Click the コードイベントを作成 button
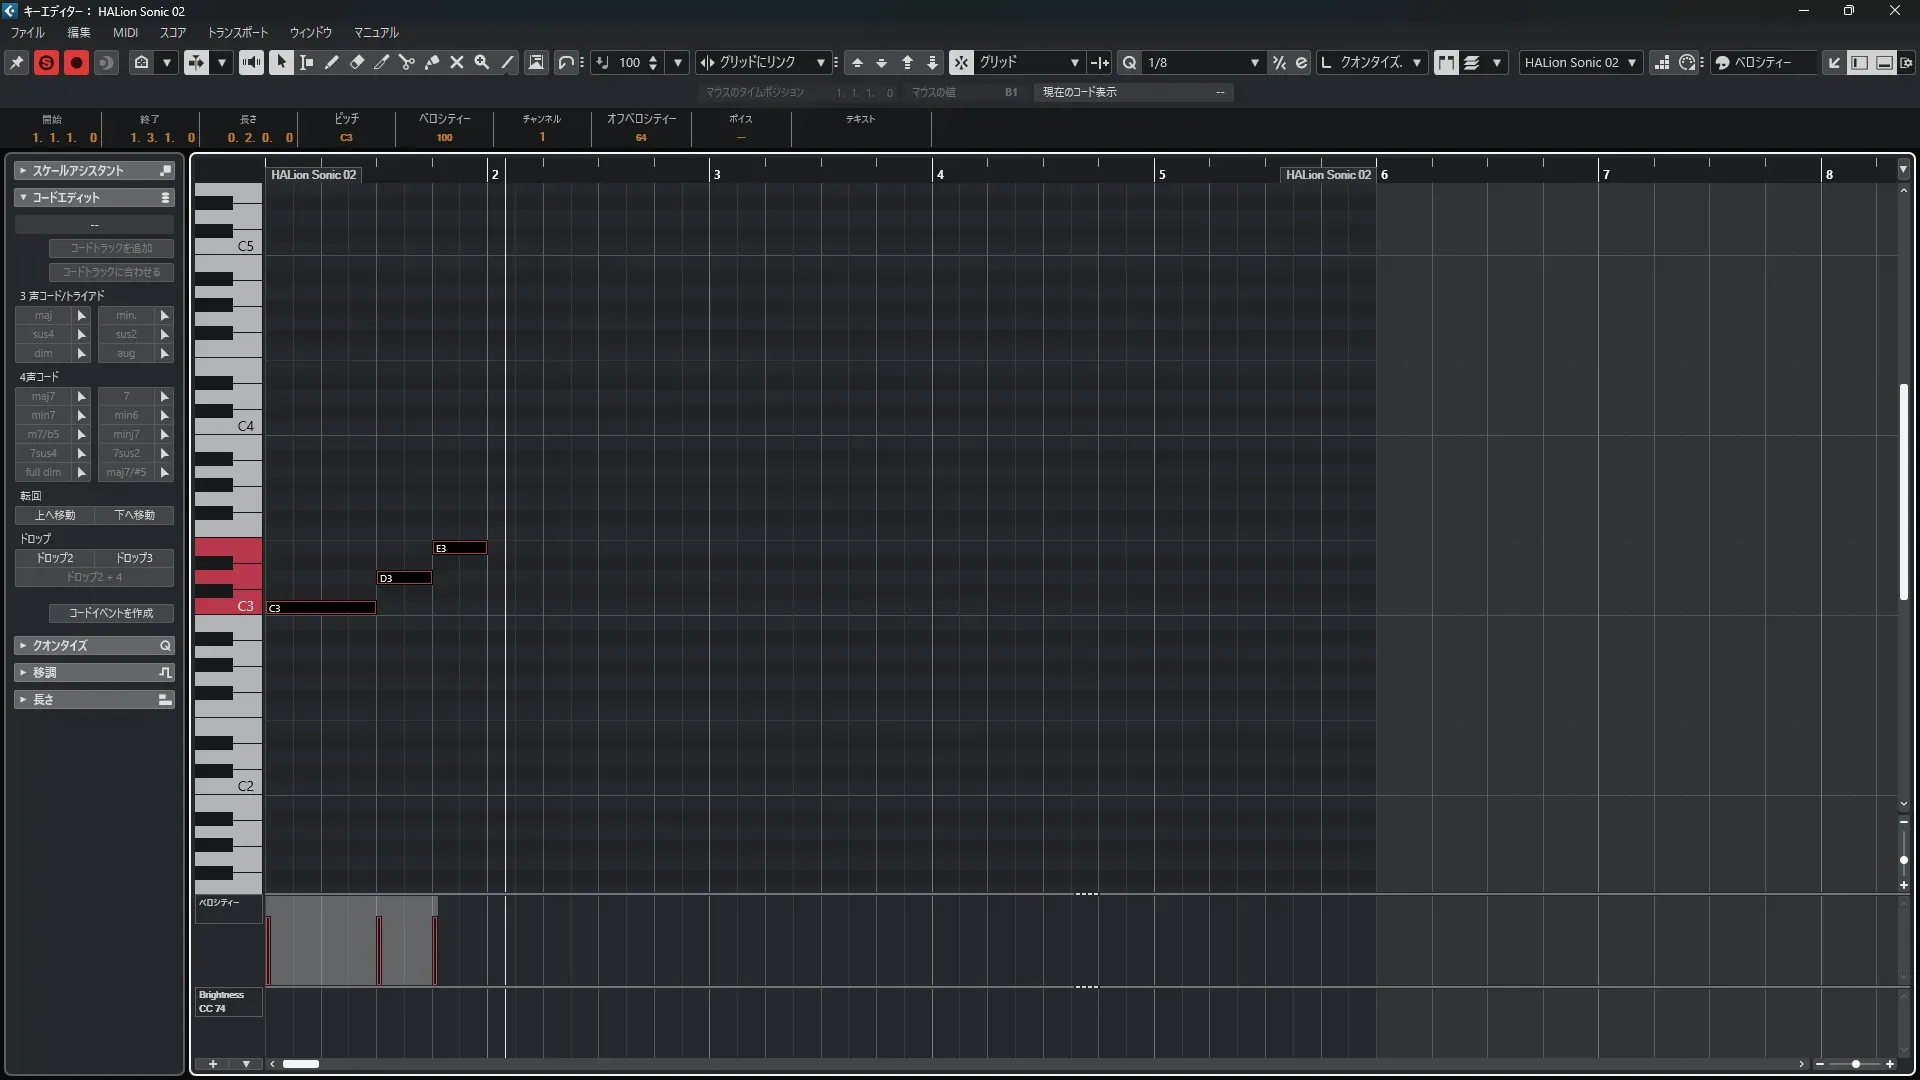 111,613
